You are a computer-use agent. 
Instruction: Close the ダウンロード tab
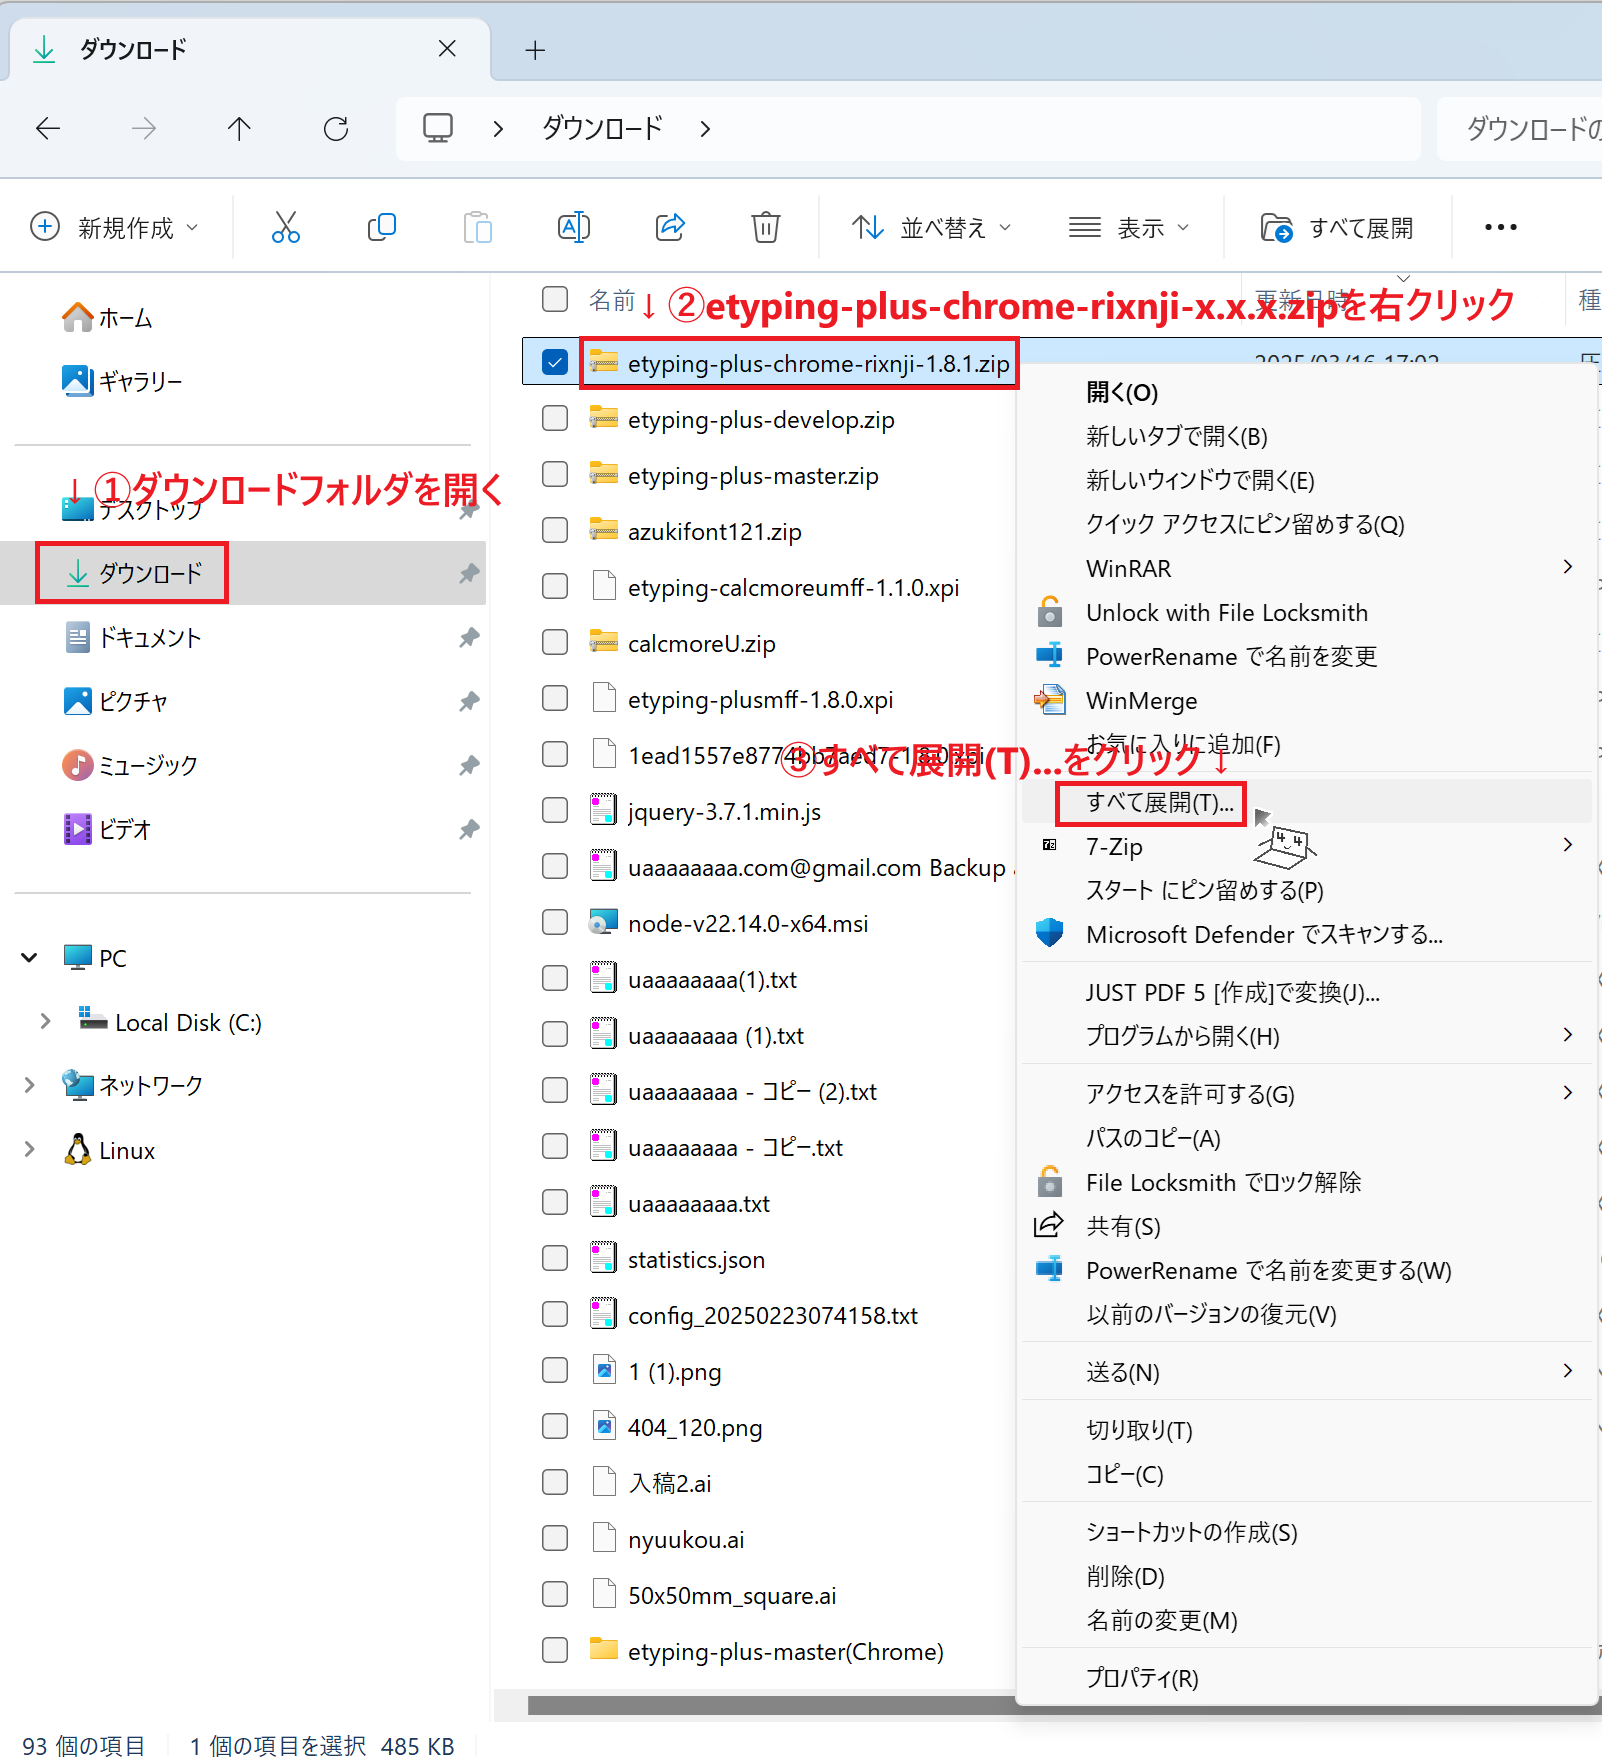coord(447,48)
